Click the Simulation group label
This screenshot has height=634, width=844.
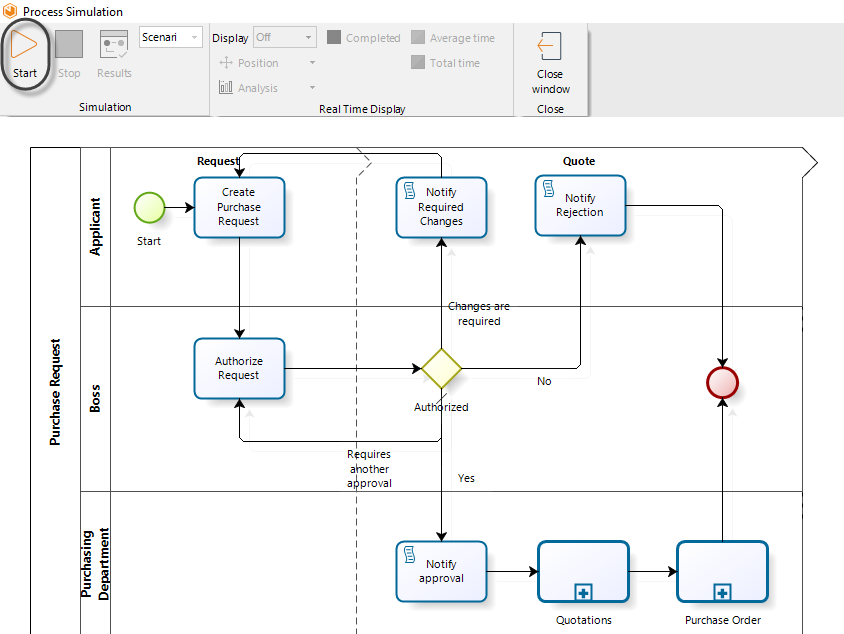click(105, 107)
